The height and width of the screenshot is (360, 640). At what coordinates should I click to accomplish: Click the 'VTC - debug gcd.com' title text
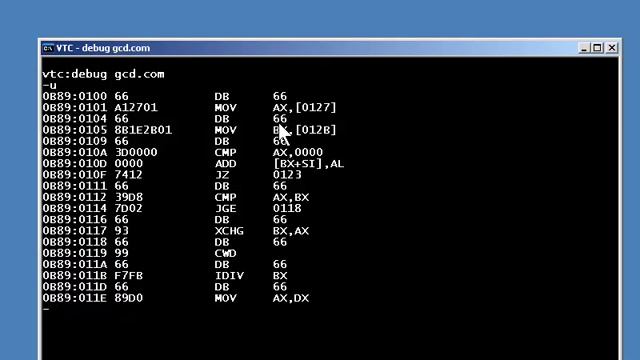[103, 48]
